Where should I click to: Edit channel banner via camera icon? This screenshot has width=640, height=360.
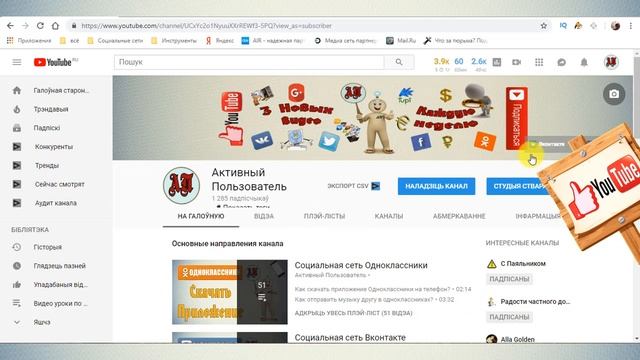coord(614,94)
